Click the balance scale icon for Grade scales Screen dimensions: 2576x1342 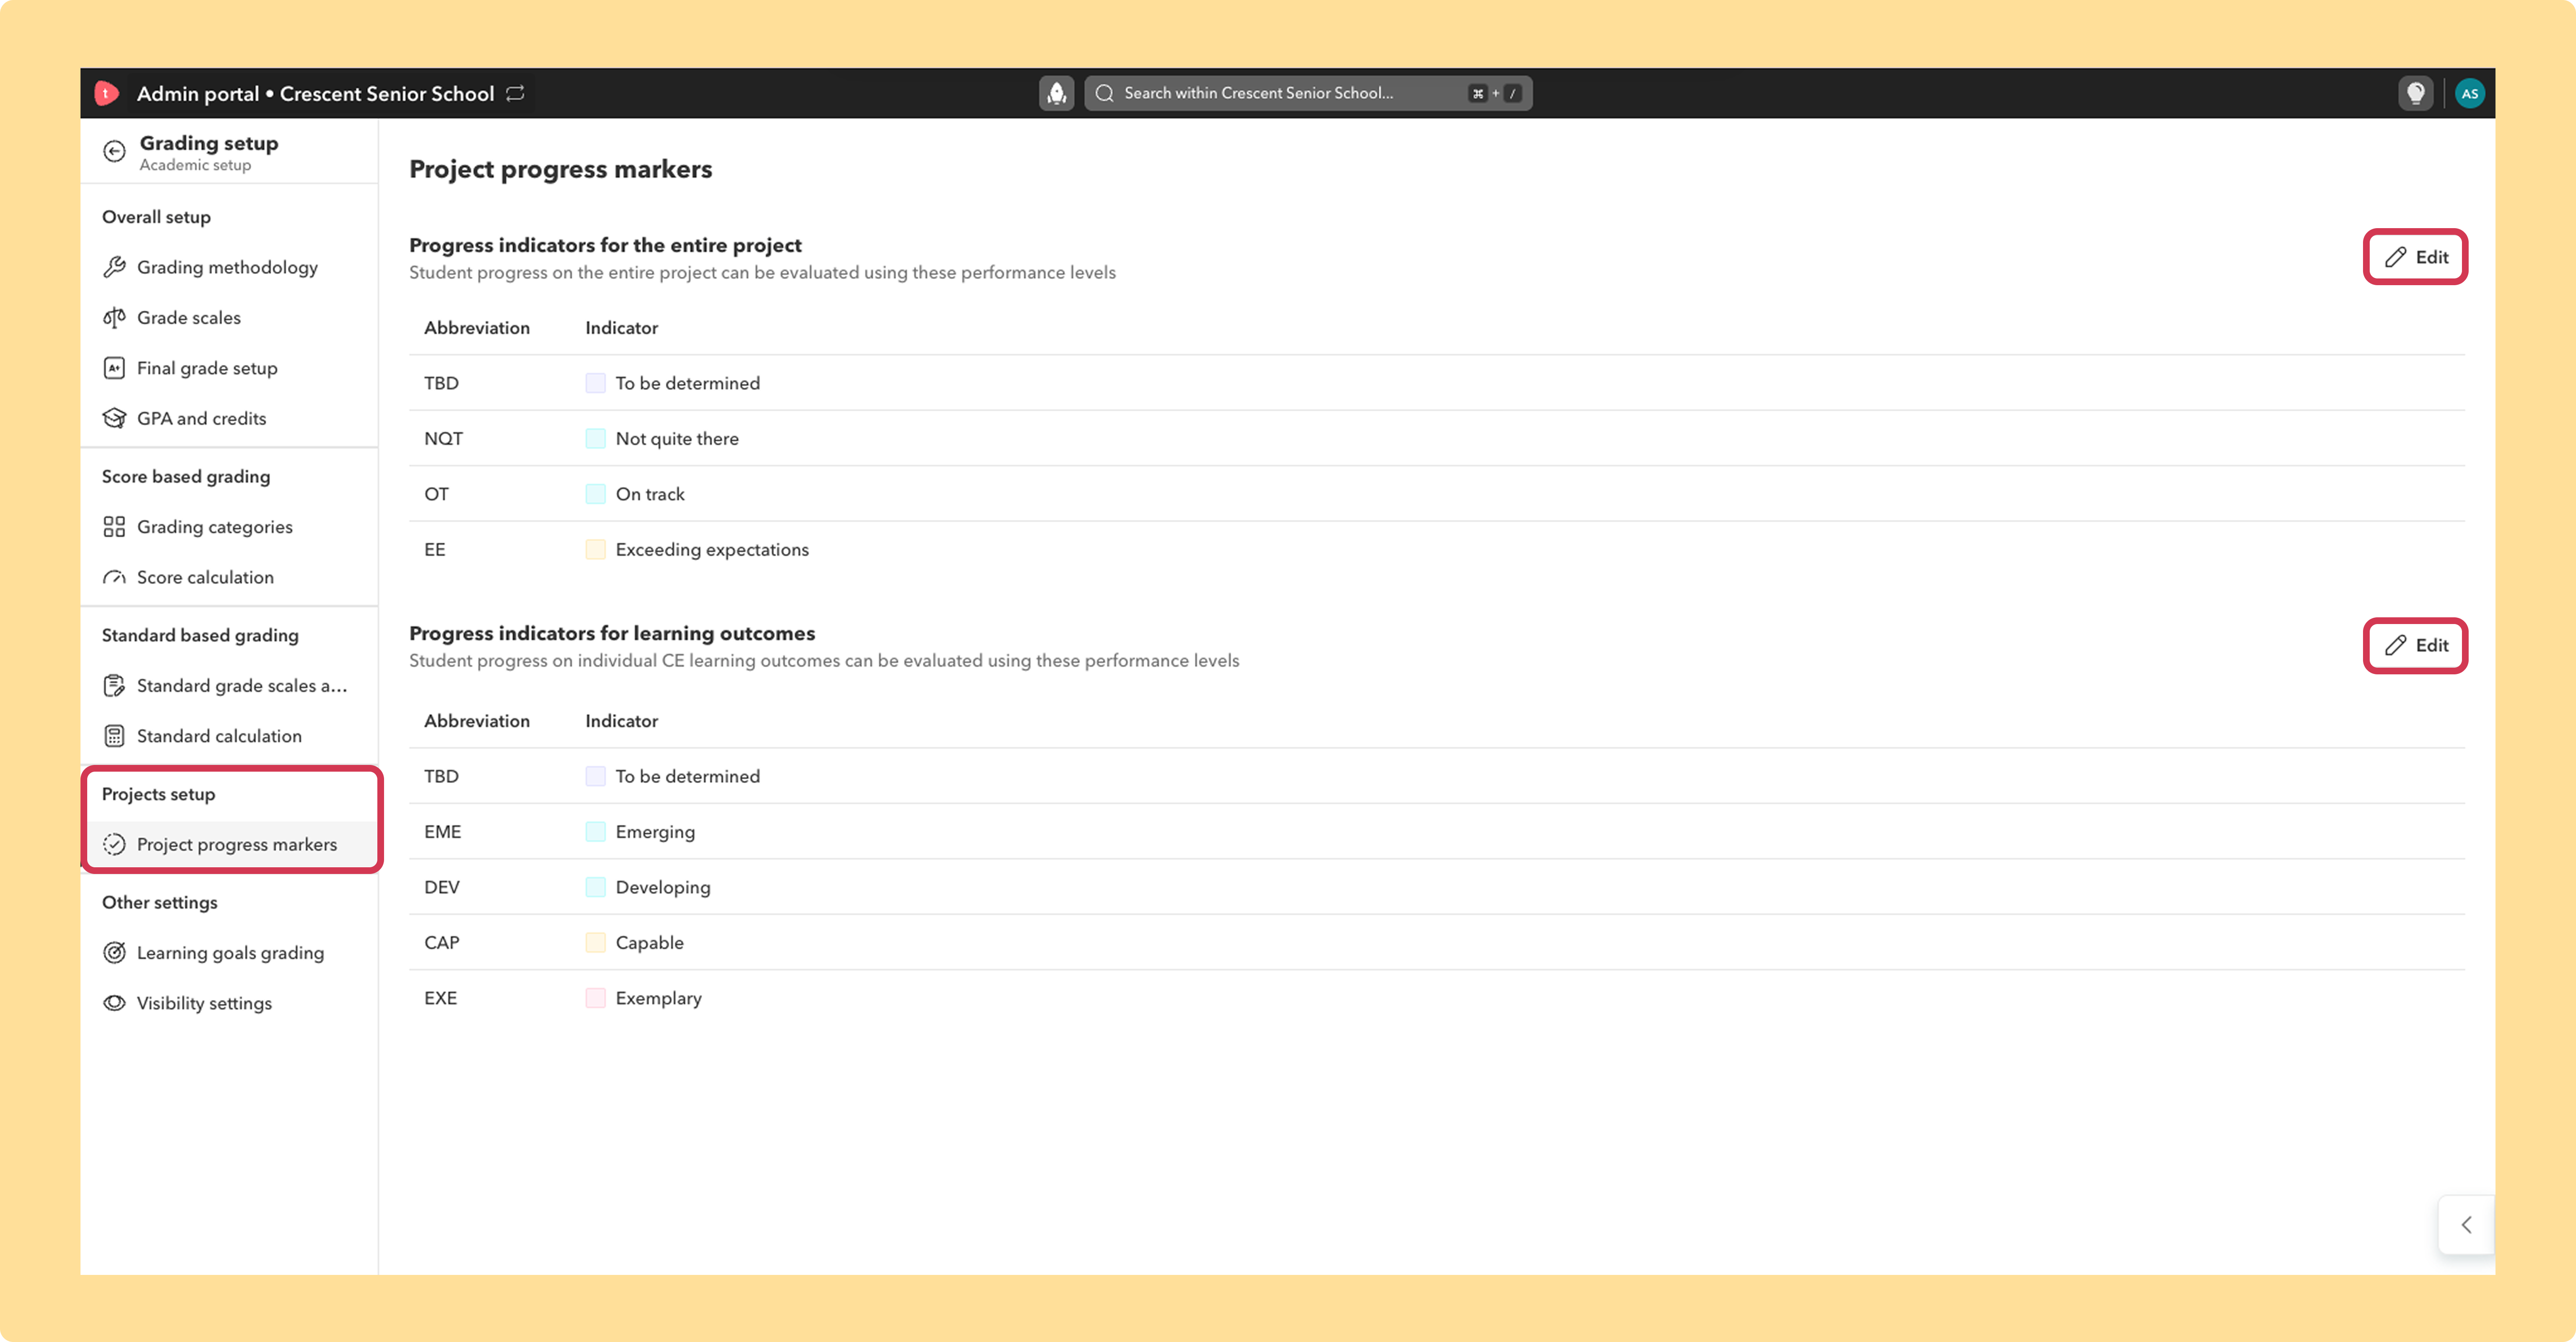115,318
